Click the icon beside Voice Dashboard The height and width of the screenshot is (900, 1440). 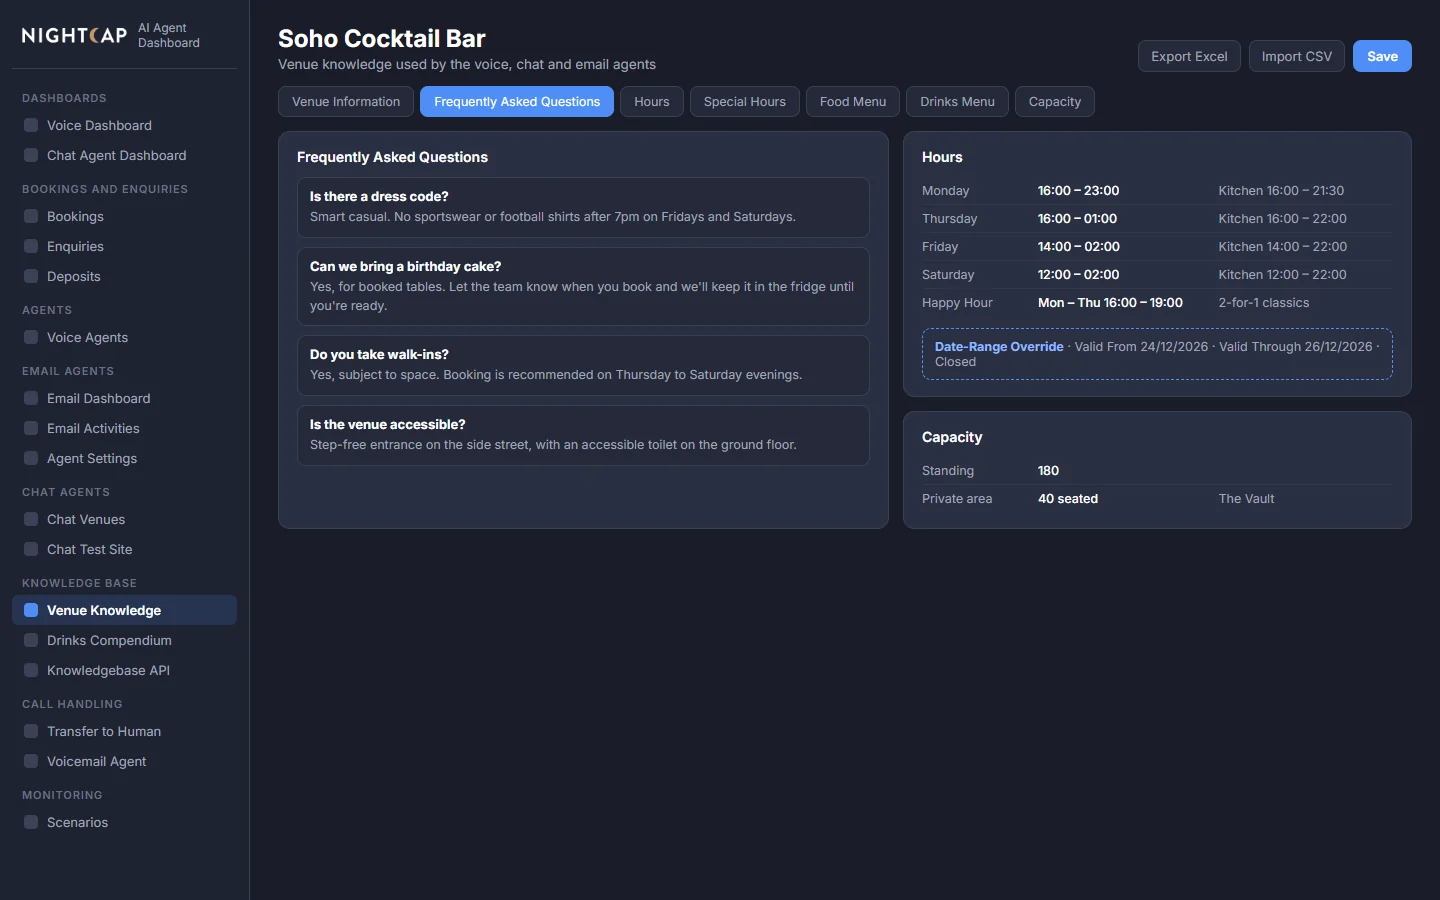click(x=31, y=125)
